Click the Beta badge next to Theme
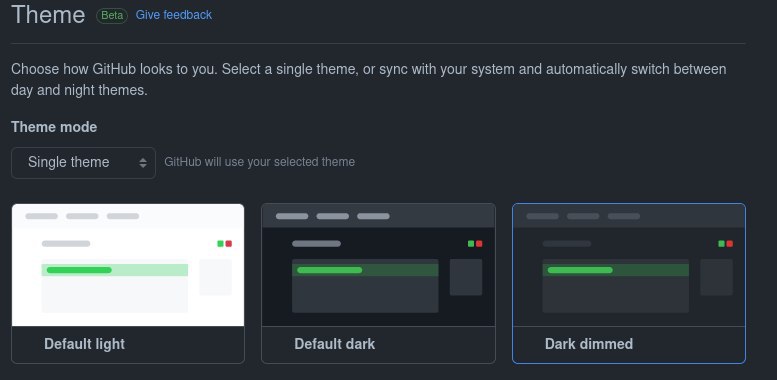 112,15
